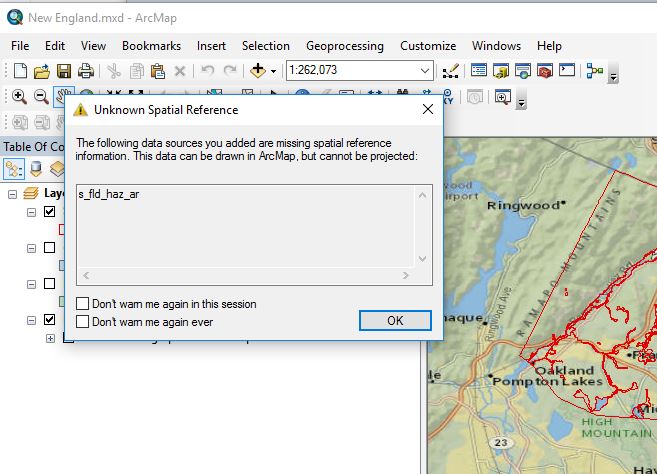
Task: Check Don't warn me again ever
Action: [x=83, y=321]
